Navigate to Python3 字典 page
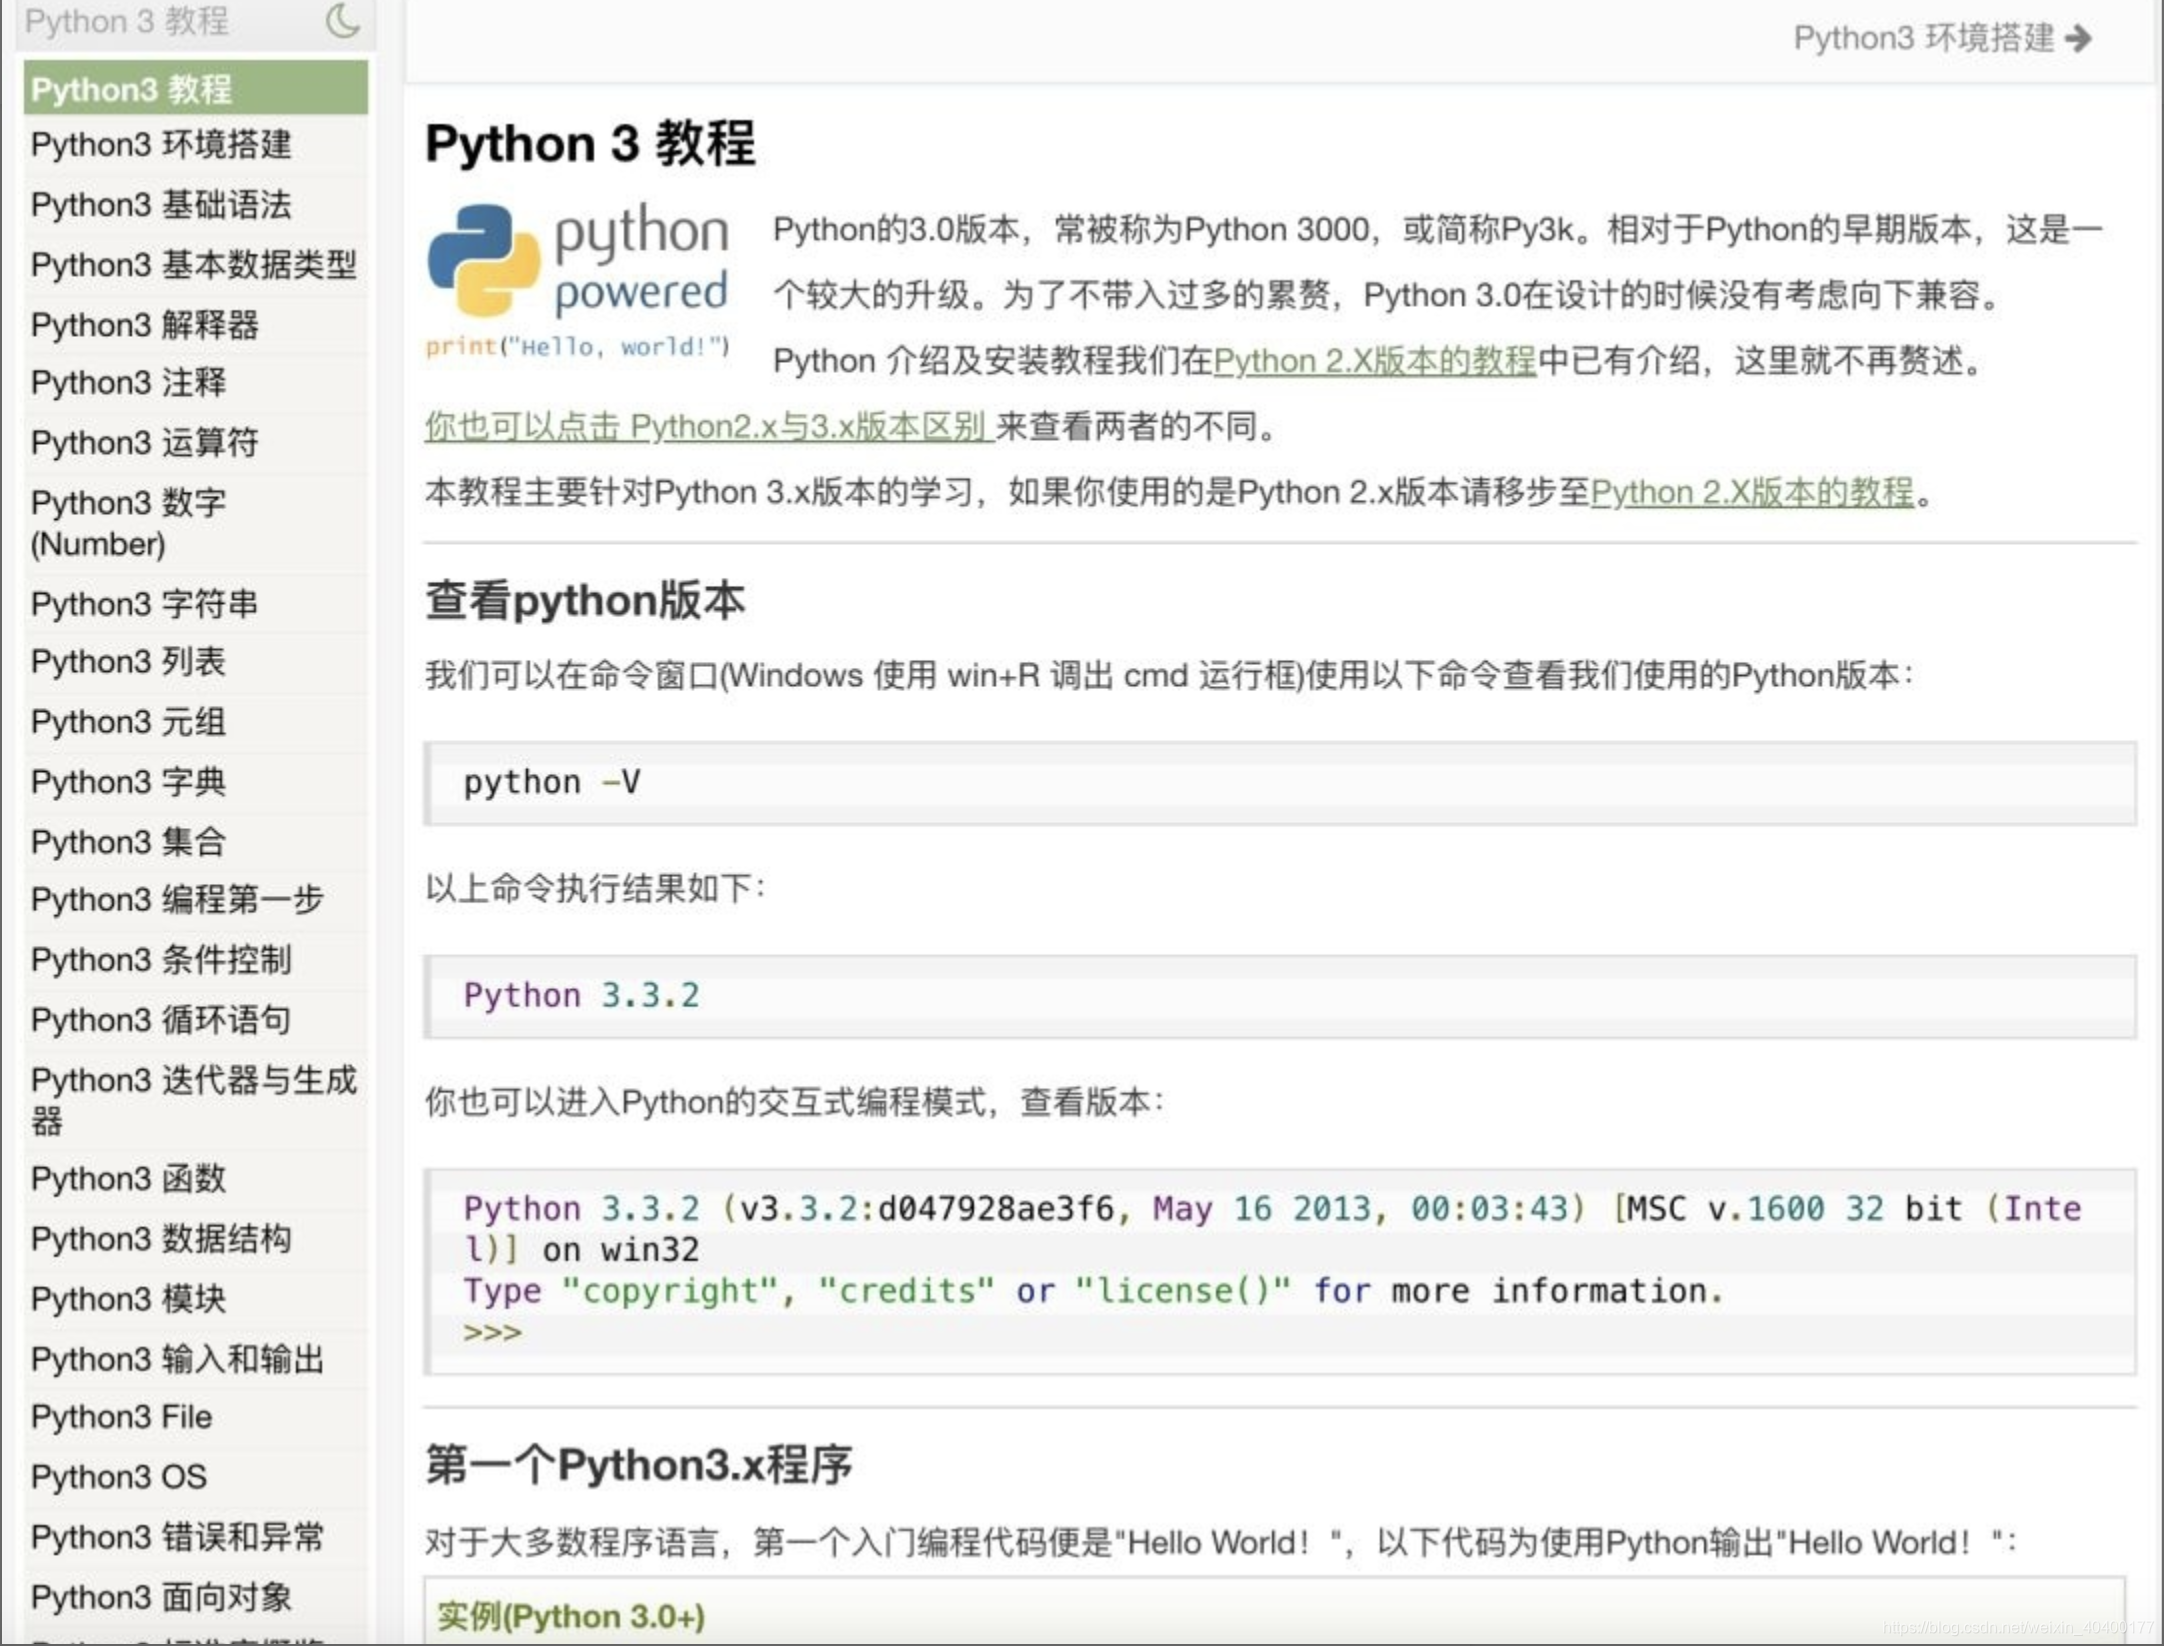This screenshot has height=1646, width=2164. tap(128, 782)
